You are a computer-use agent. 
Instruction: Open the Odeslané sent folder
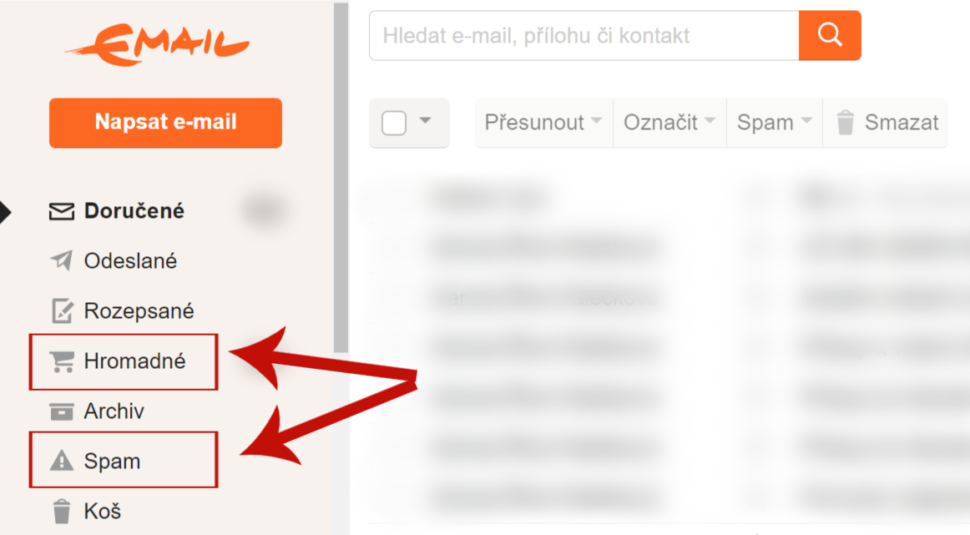pyautogui.click(x=131, y=261)
